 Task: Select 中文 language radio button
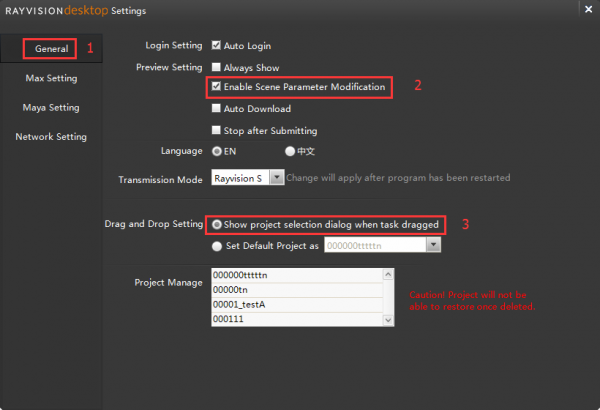(x=290, y=151)
